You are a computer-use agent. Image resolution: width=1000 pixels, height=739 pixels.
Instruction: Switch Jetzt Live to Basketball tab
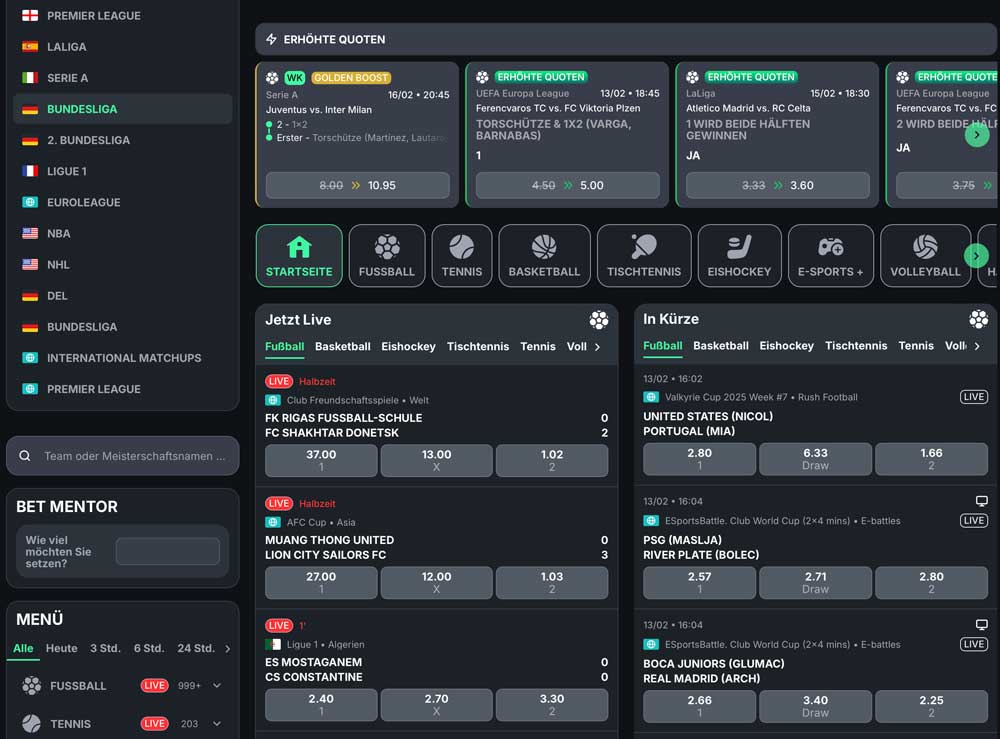342,346
